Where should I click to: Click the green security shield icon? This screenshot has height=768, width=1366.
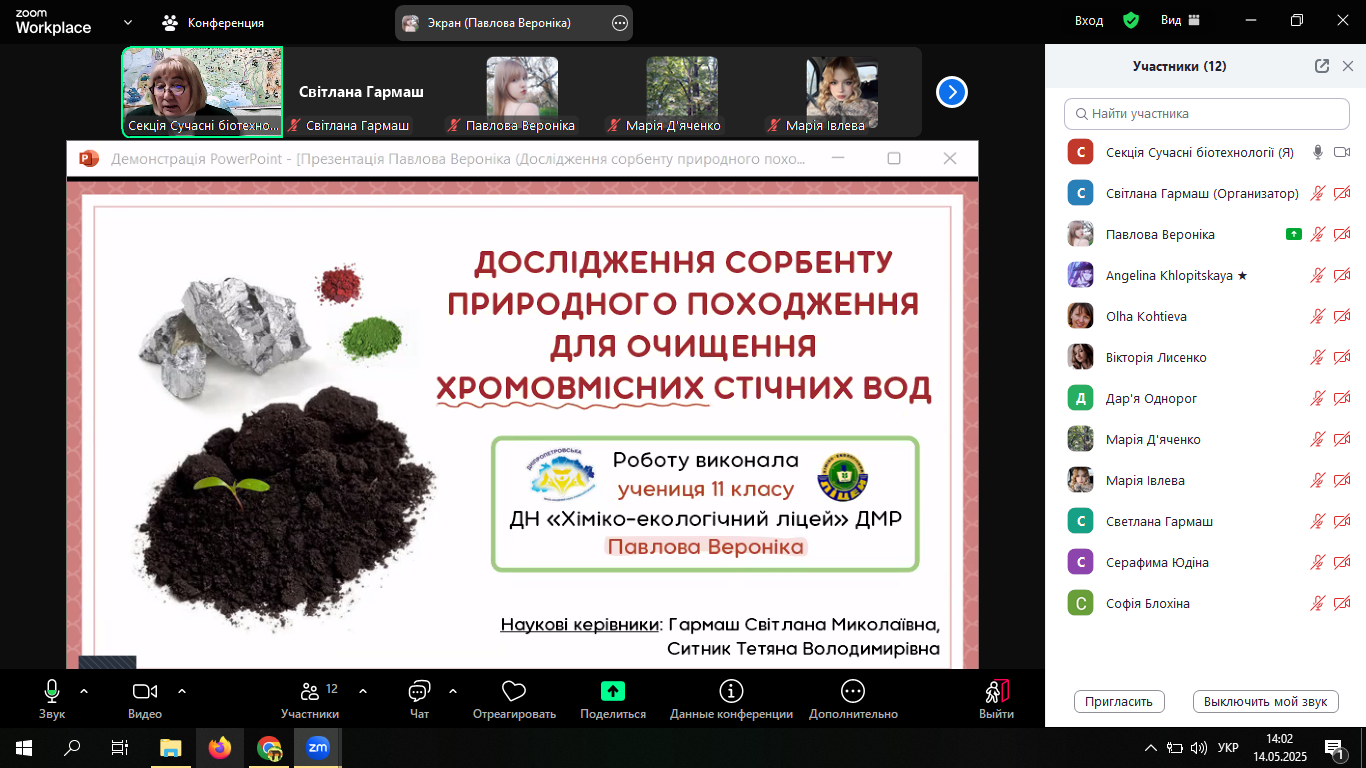click(1131, 21)
